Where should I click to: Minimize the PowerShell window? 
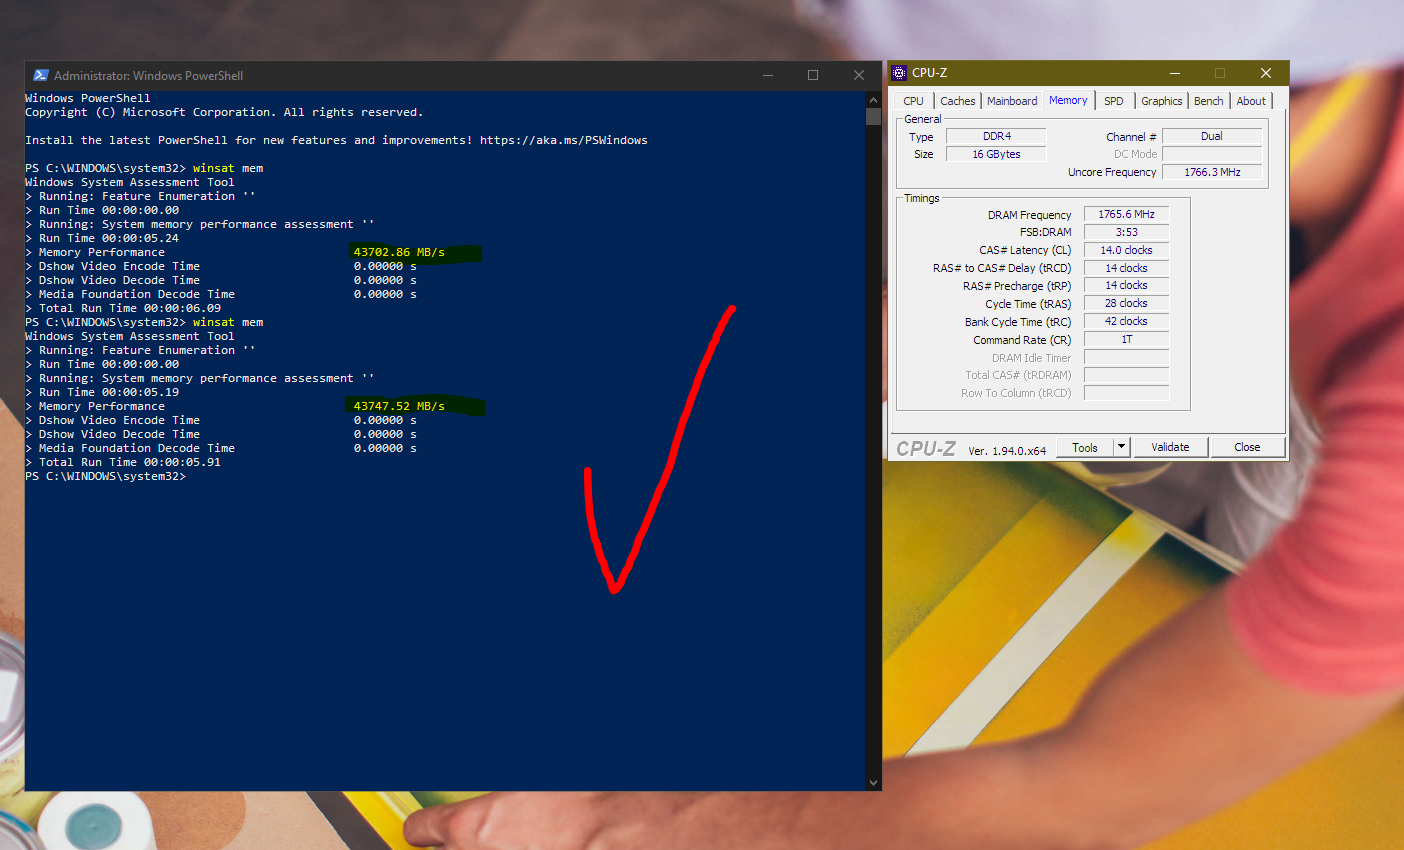click(768, 75)
